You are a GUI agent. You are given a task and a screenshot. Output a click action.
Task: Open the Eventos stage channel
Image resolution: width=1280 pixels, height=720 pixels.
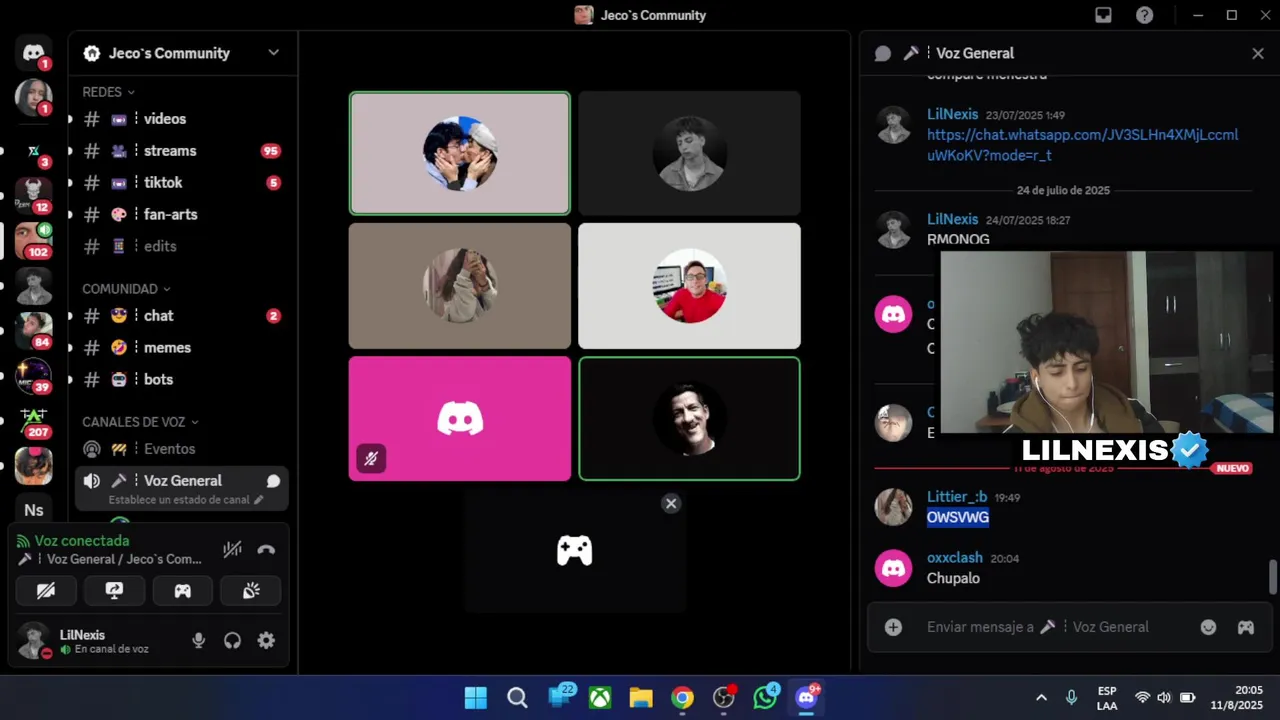(182, 450)
